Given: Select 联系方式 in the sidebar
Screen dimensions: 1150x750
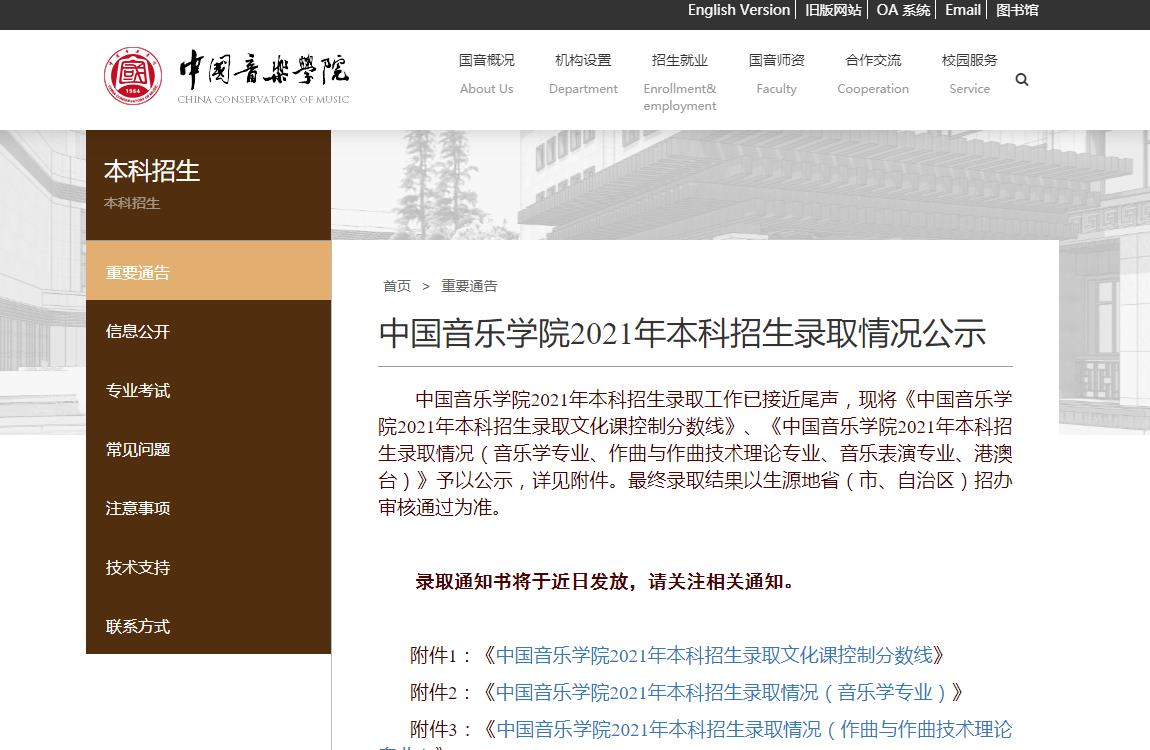Looking at the screenshot, I should (208, 625).
